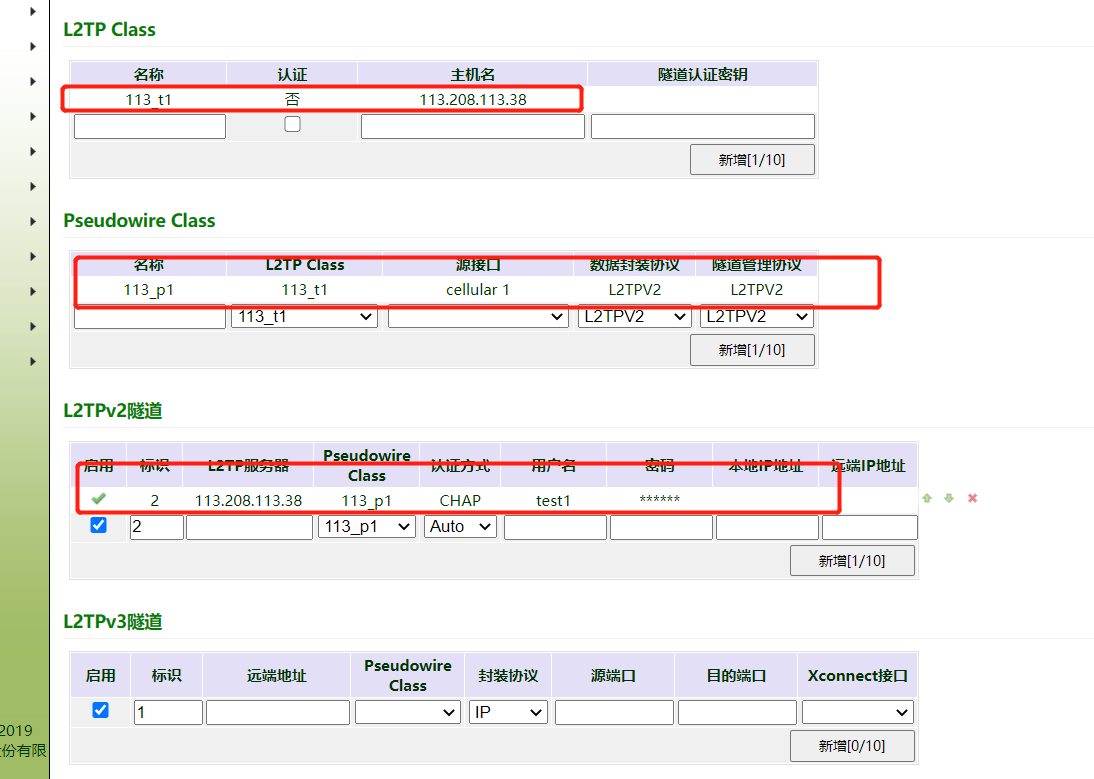Open L2TPv3 封装协议 IP dropdown

tap(508, 712)
